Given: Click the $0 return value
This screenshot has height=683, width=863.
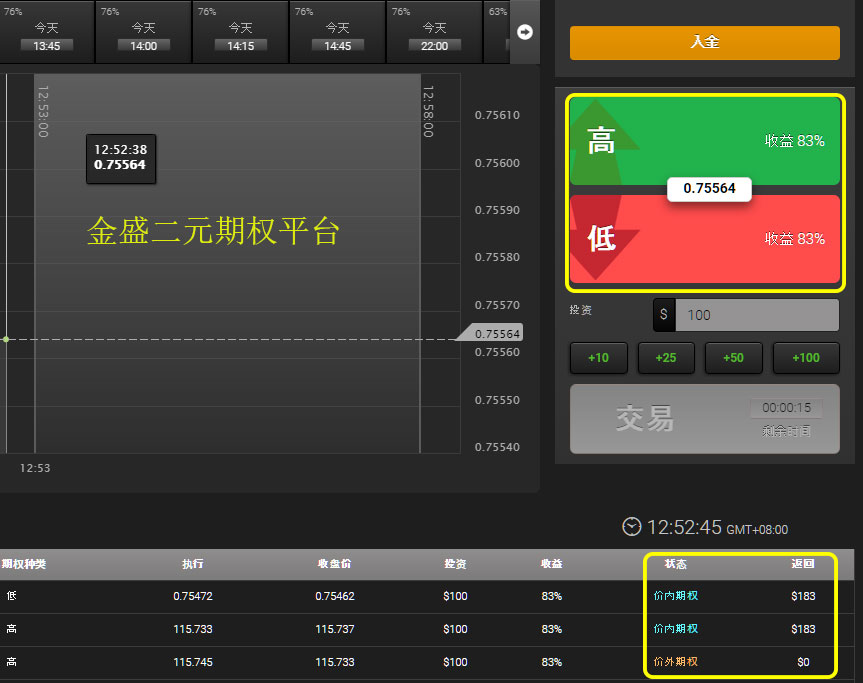Looking at the screenshot, I should coord(803,662).
